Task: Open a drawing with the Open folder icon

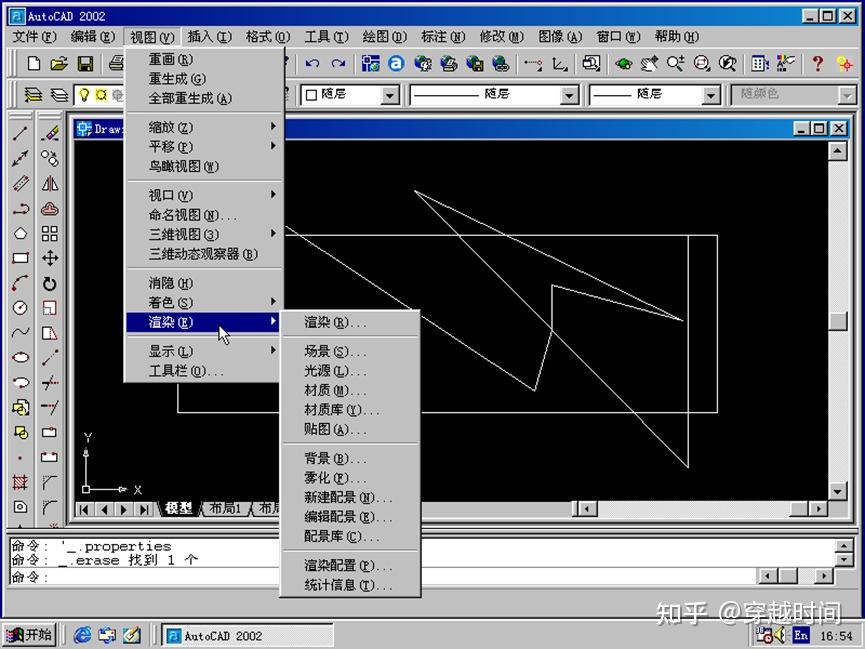Action: click(x=60, y=62)
